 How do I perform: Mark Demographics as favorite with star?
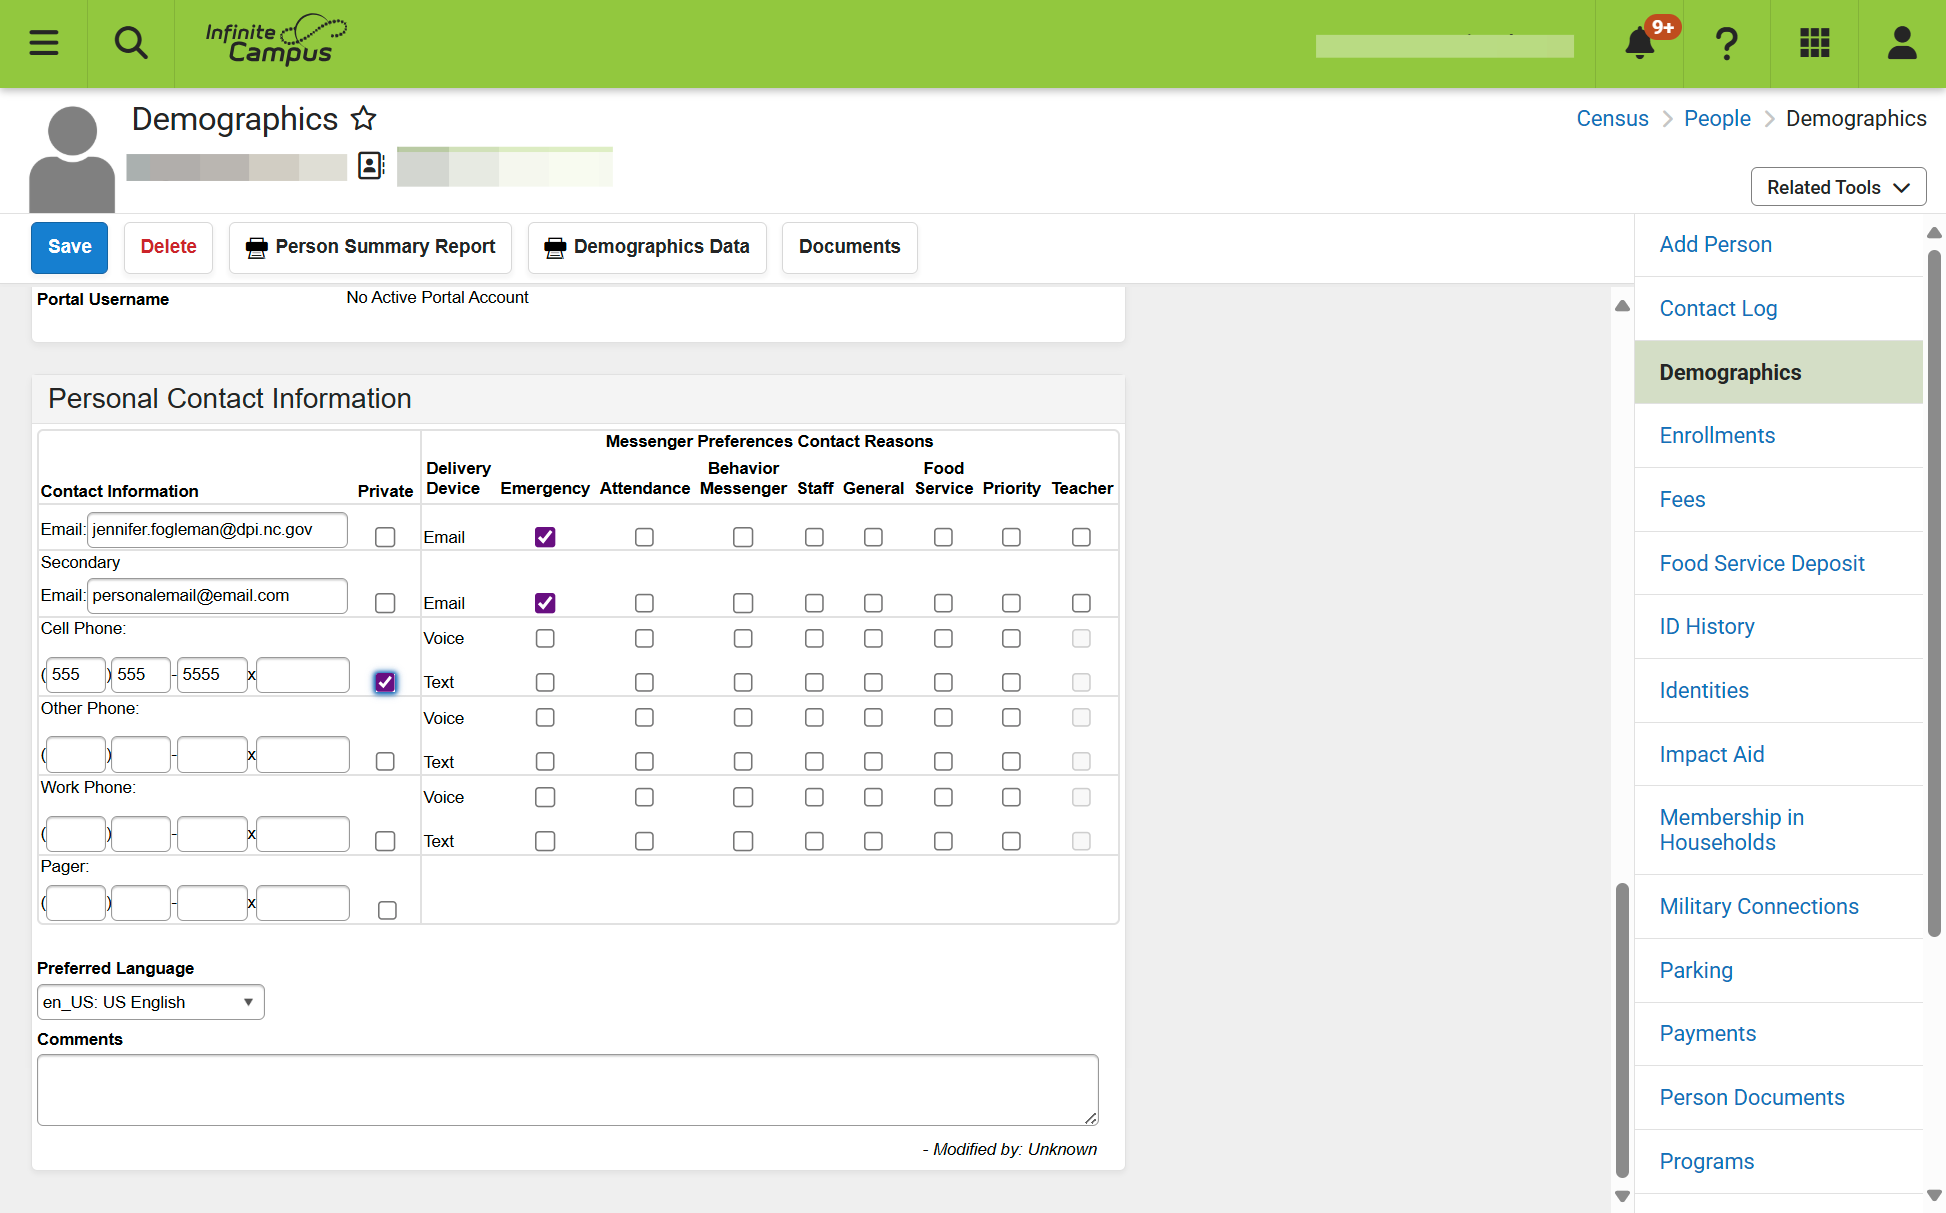pos(364,119)
